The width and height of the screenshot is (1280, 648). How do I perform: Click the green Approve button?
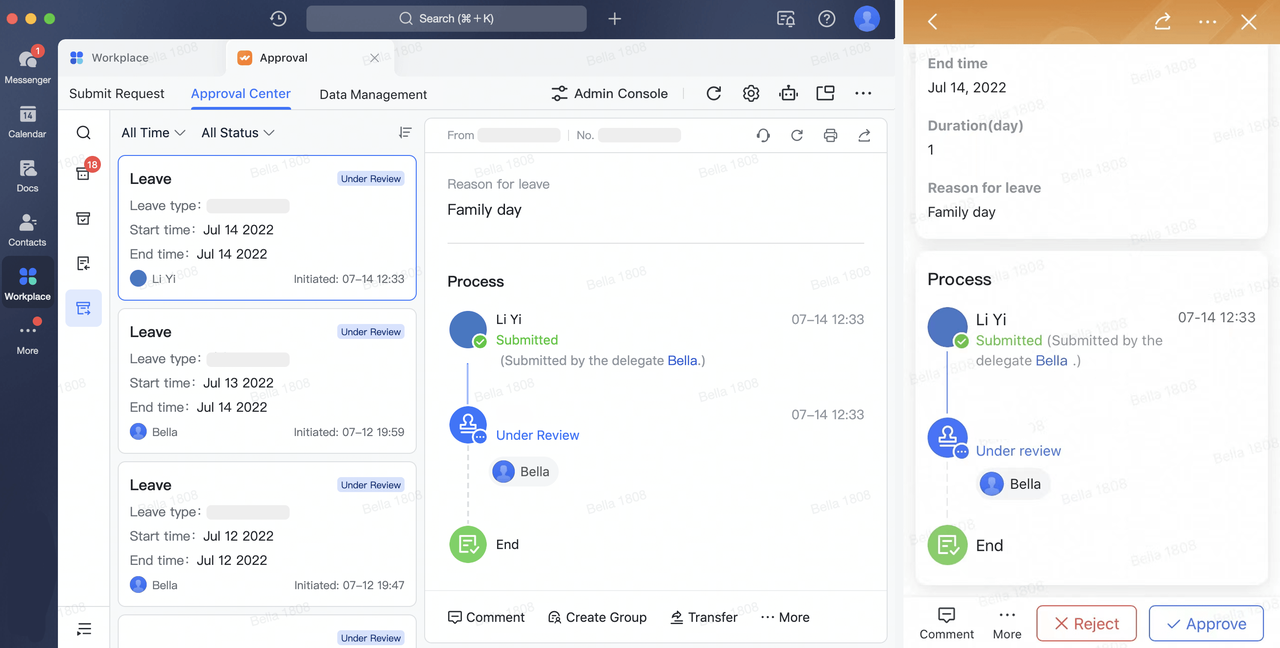point(1206,624)
